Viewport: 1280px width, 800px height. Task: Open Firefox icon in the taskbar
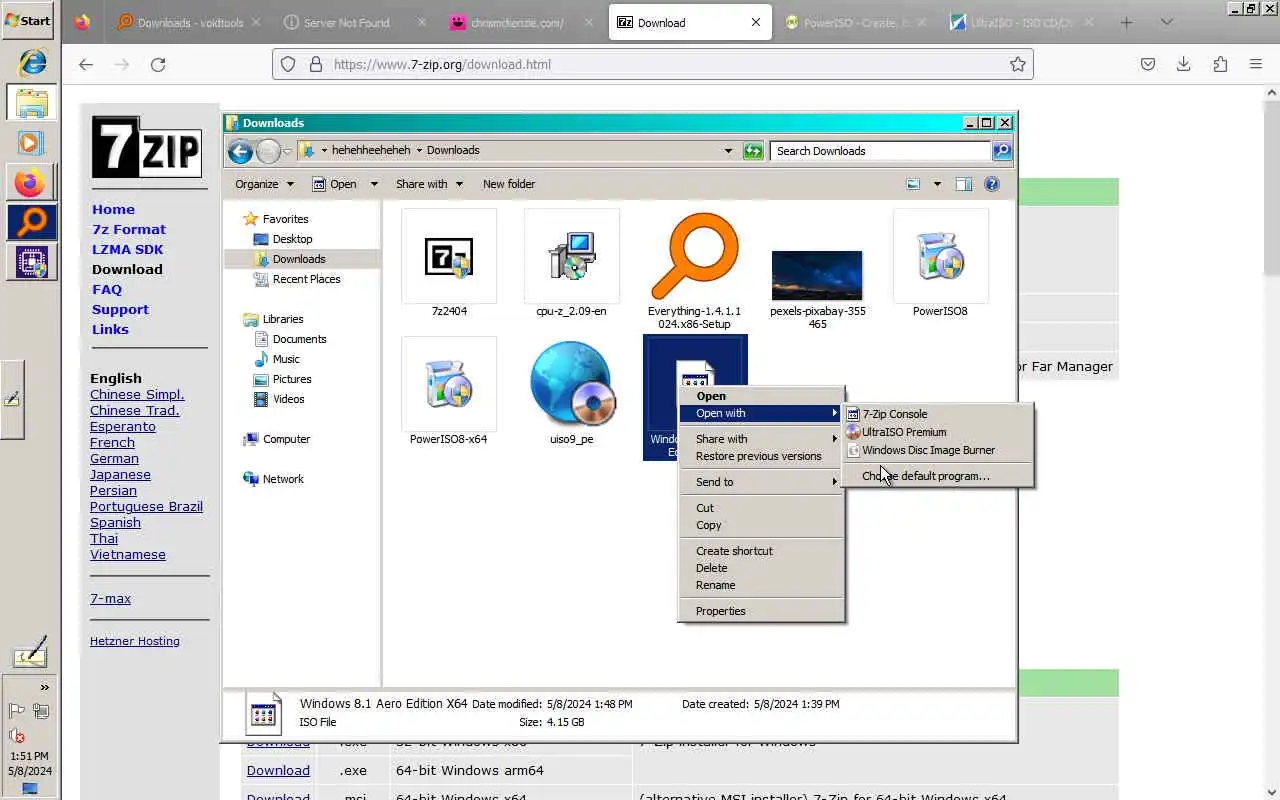click(x=30, y=183)
